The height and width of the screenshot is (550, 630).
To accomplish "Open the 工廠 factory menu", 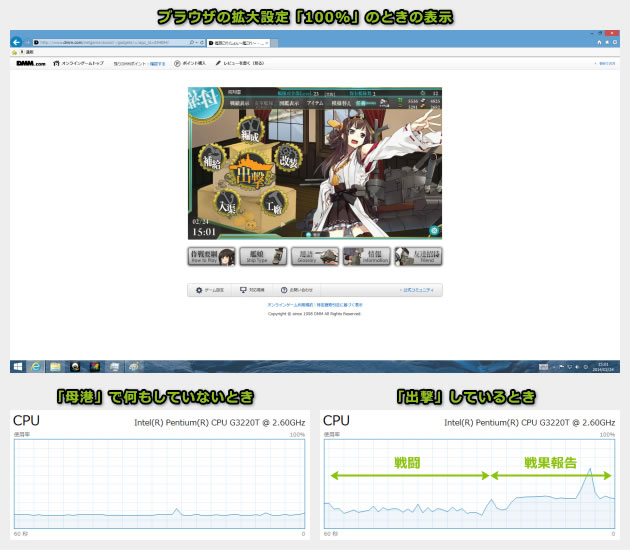I will coord(274,203).
